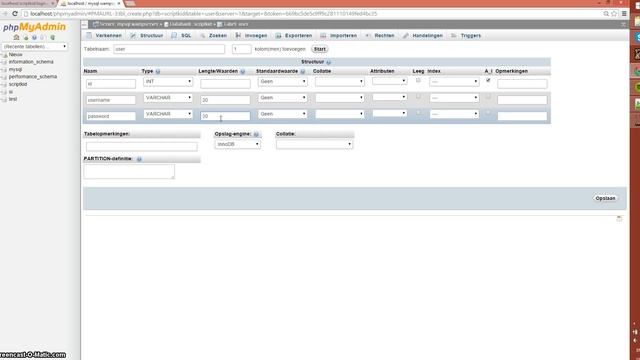Open the Importeren tab
The width and height of the screenshot is (640, 360).
click(339, 36)
